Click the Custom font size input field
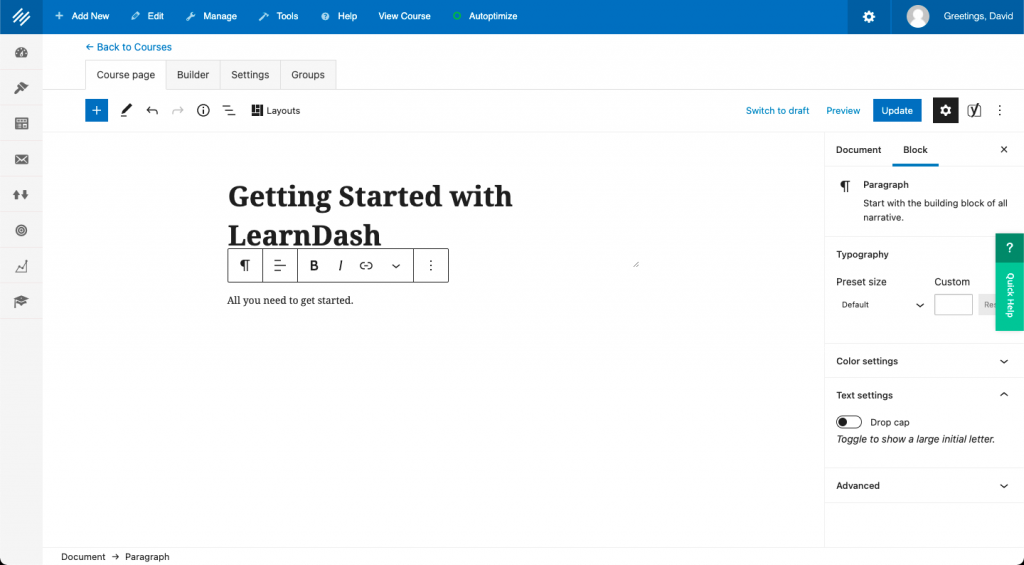This screenshot has height=565, width=1024. pyautogui.click(x=953, y=305)
